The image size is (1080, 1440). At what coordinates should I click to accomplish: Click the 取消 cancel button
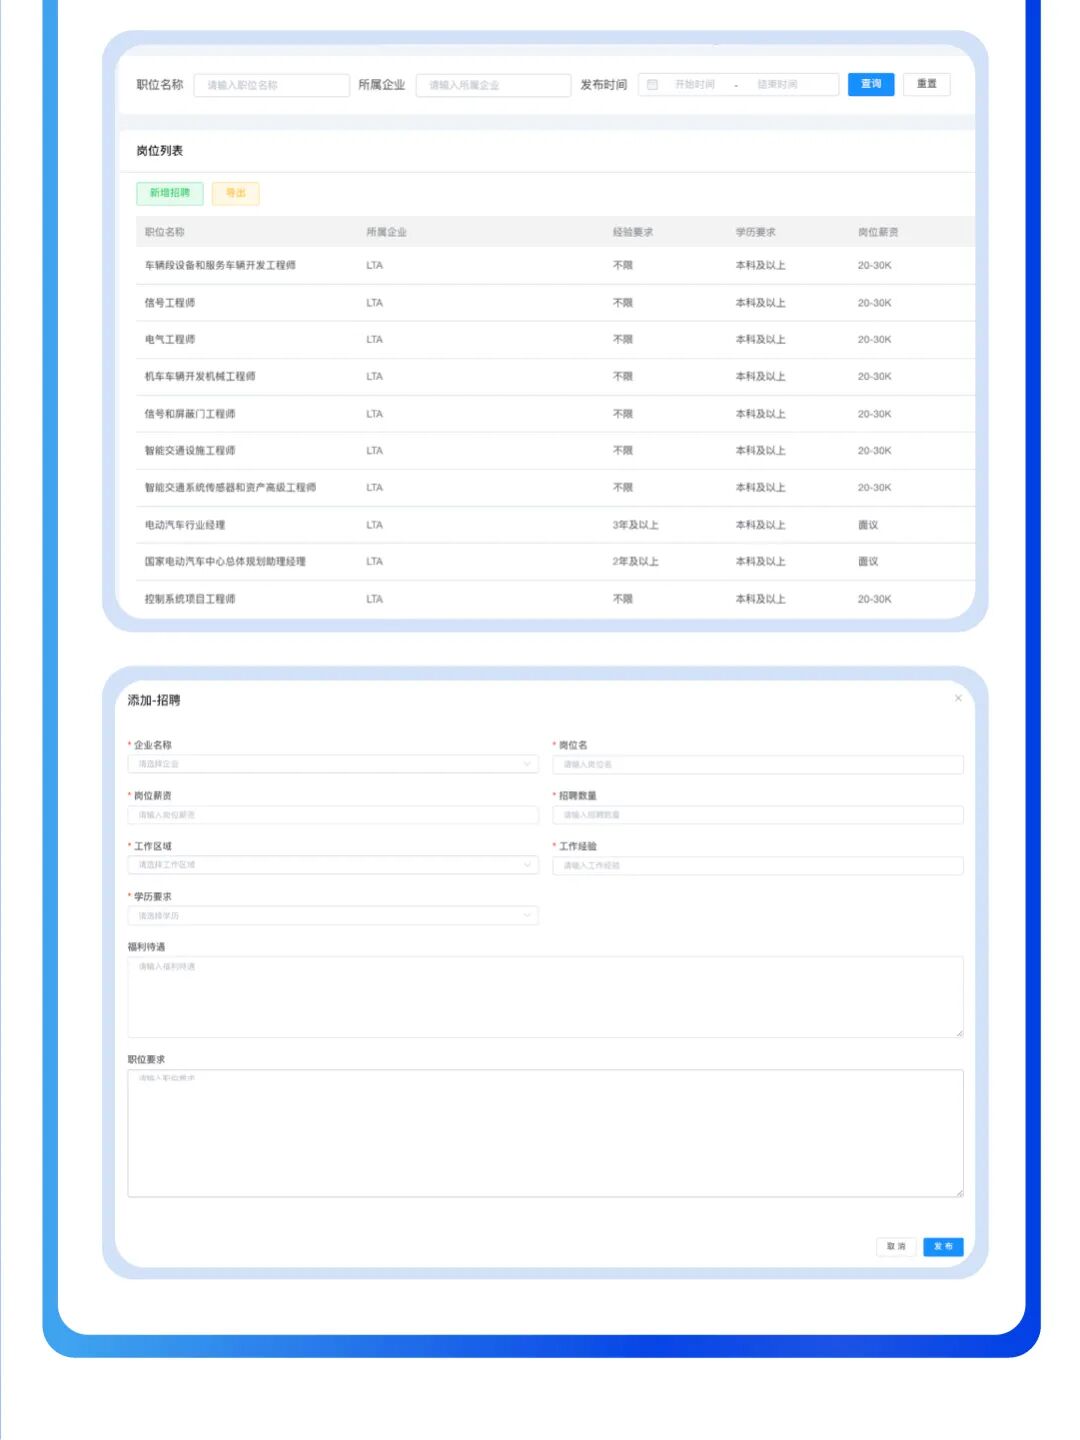896,1246
